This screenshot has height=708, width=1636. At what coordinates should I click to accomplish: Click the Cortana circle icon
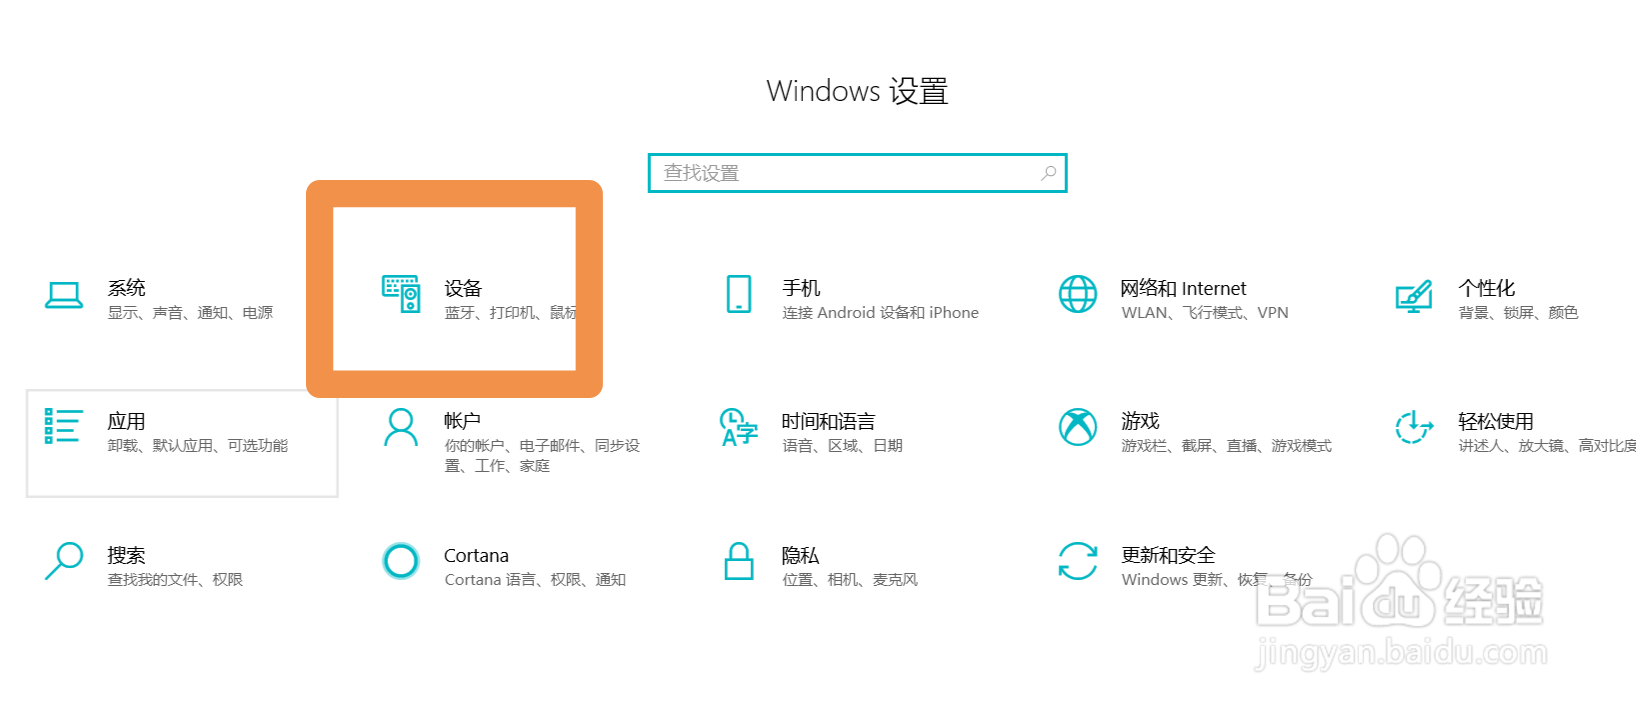click(401, 561)
